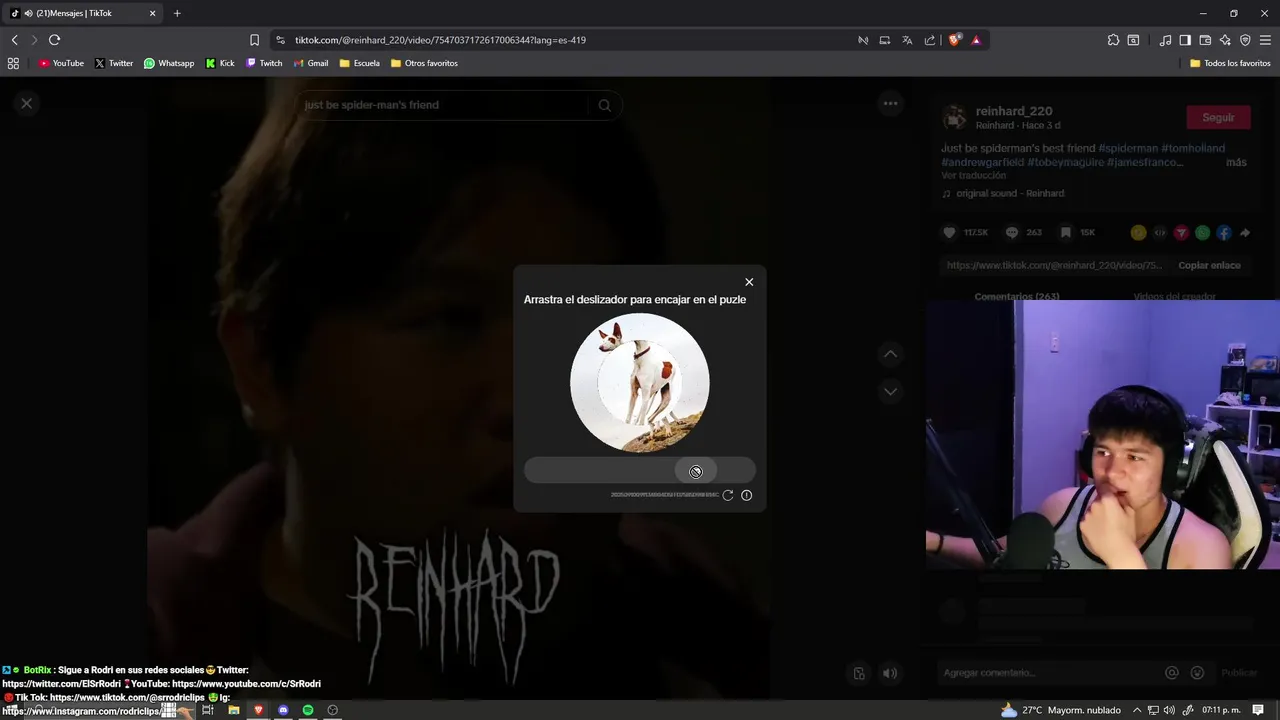
Task: Open Brave Shields lion icon
Action: 955,40
